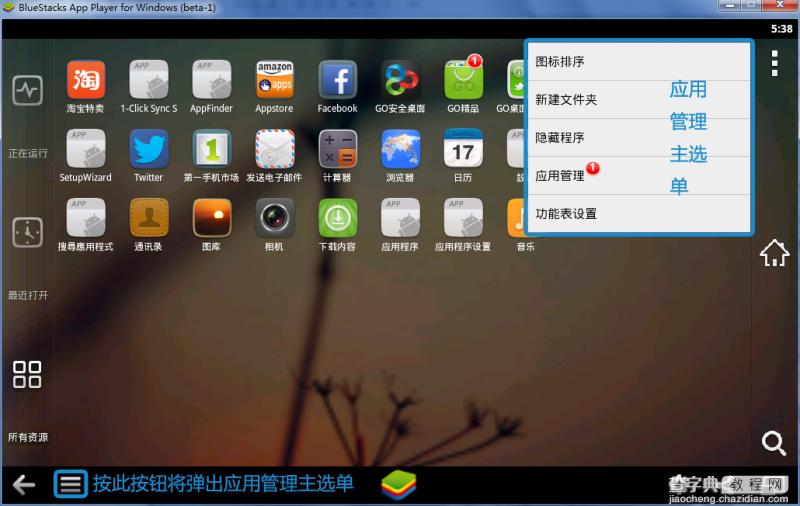Launch 1-Click Sync S app
Viewport: 800px width, 506px height.
point(148,80)
